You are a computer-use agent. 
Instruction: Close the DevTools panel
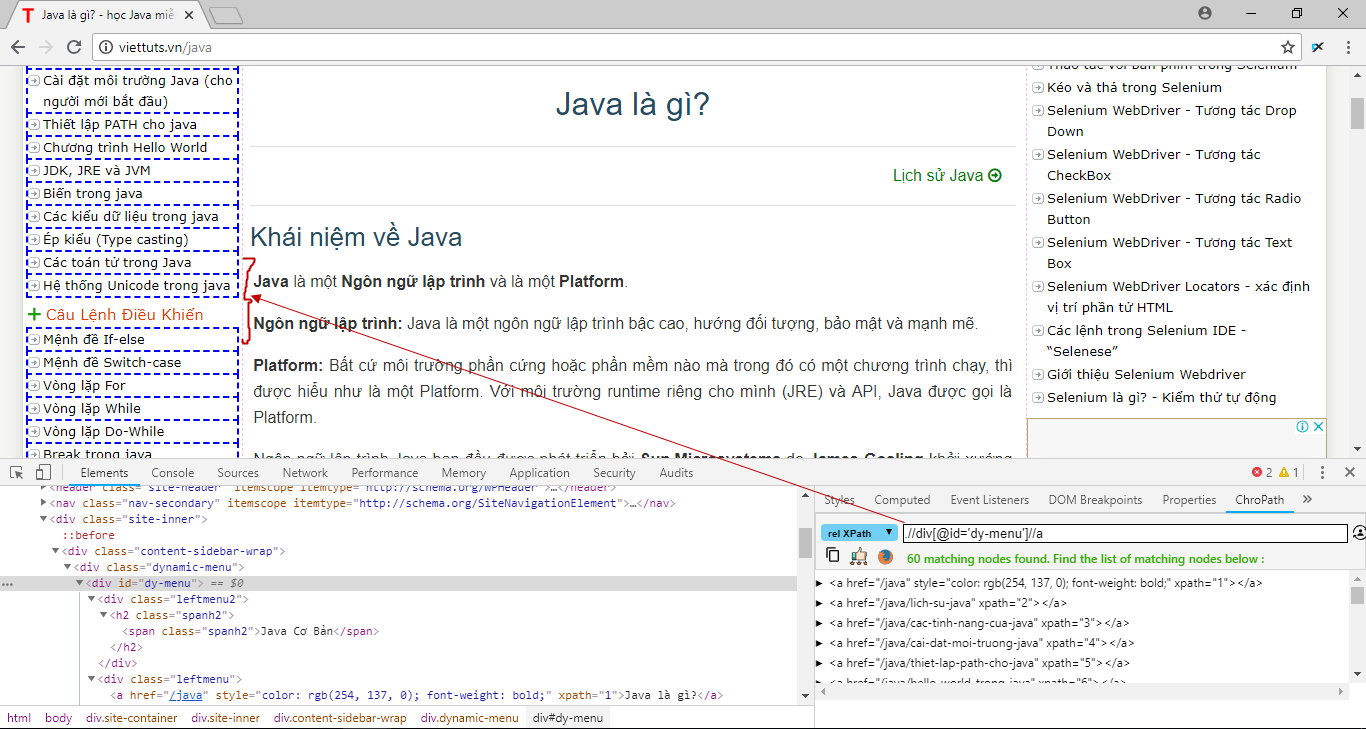[1349, 473]
